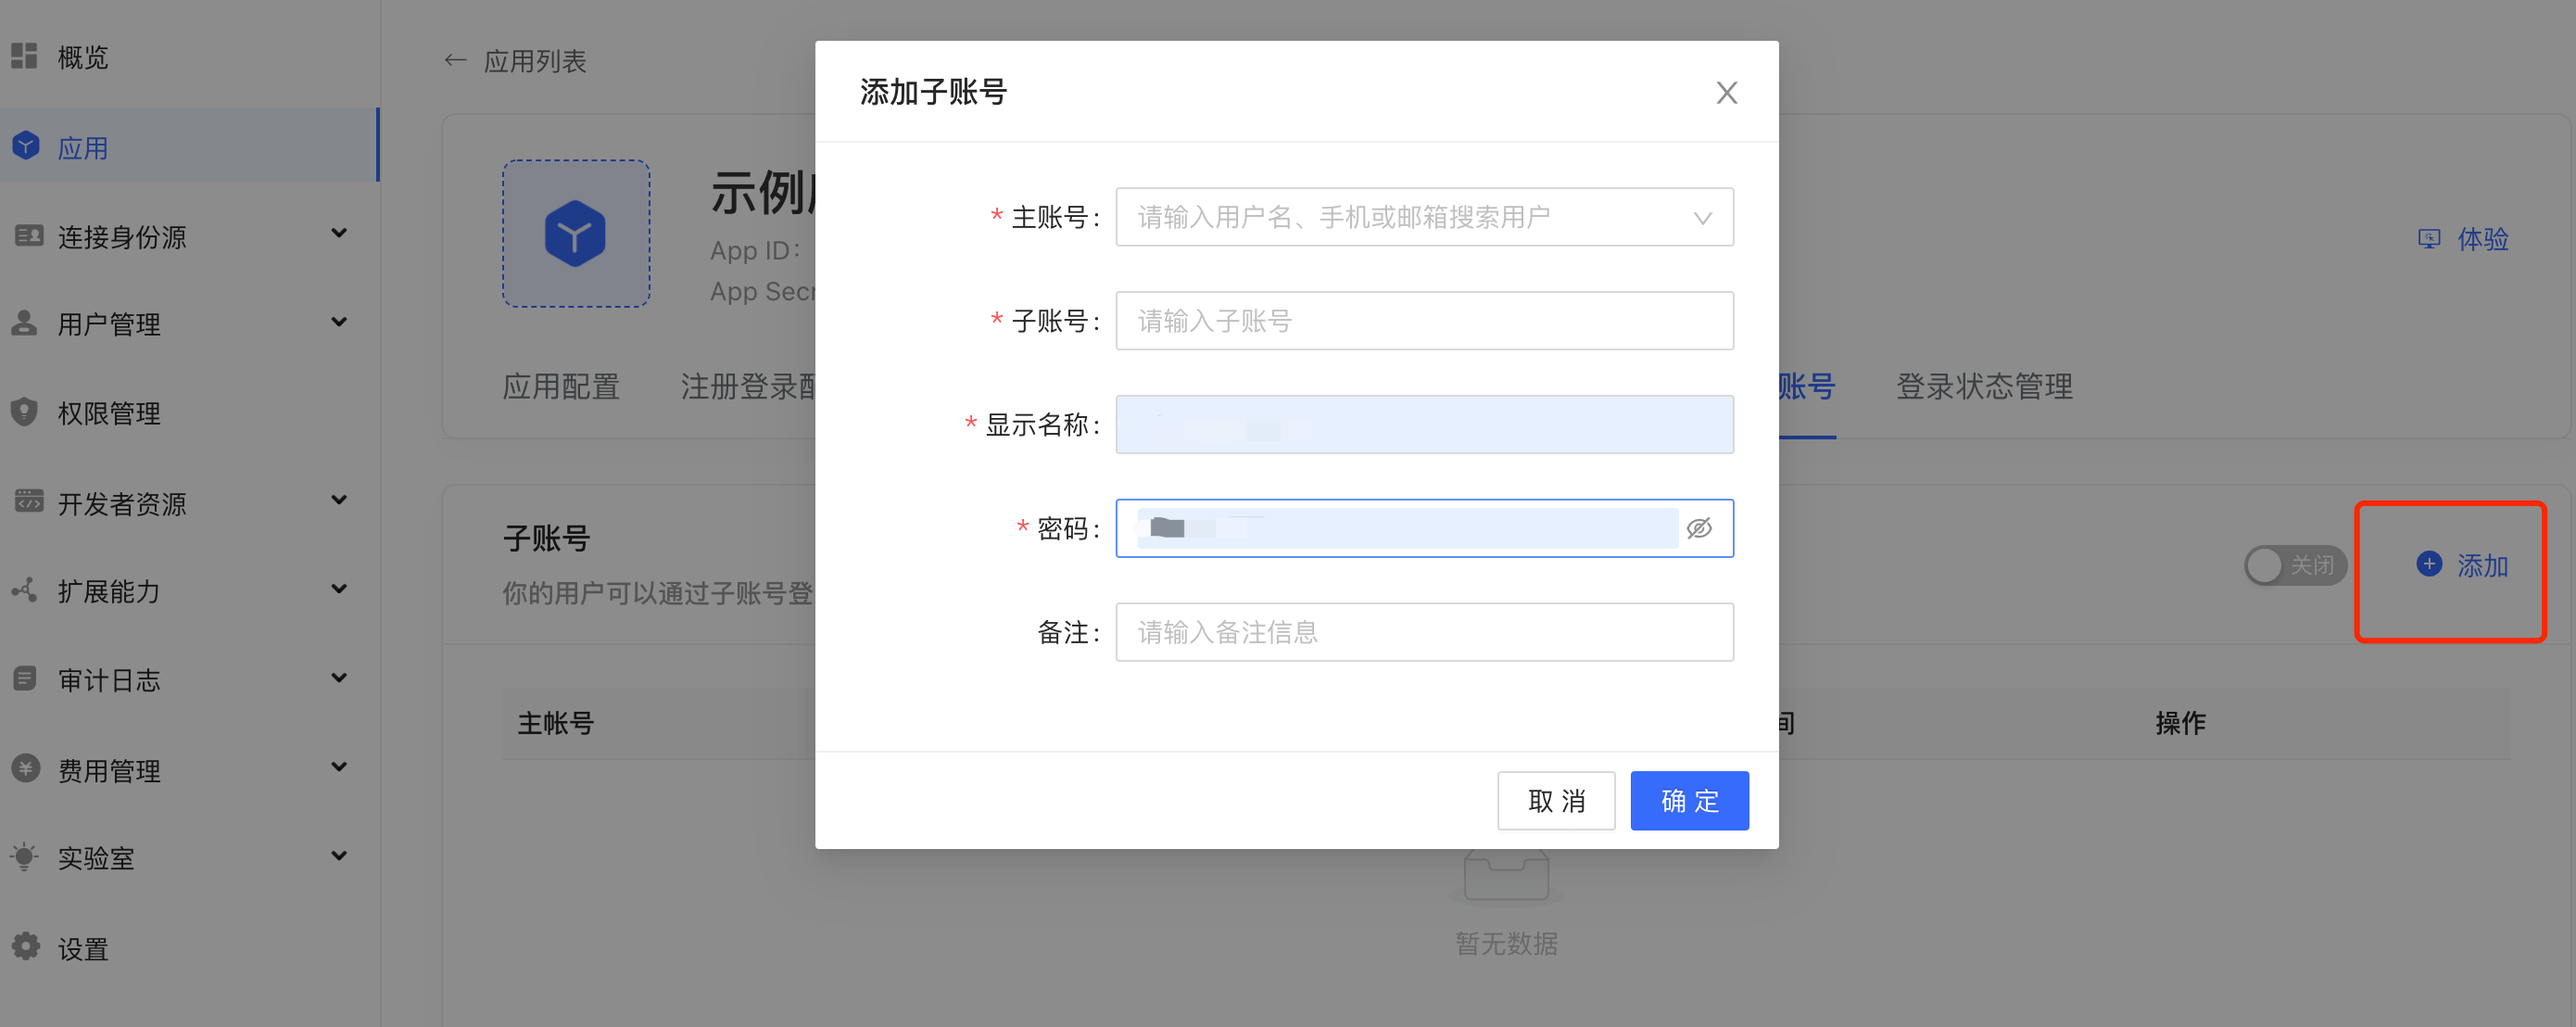The image size is (2576, 1027).
Task: Click the blue plus icon beside 添加
Action: (x=2429, y=564)
